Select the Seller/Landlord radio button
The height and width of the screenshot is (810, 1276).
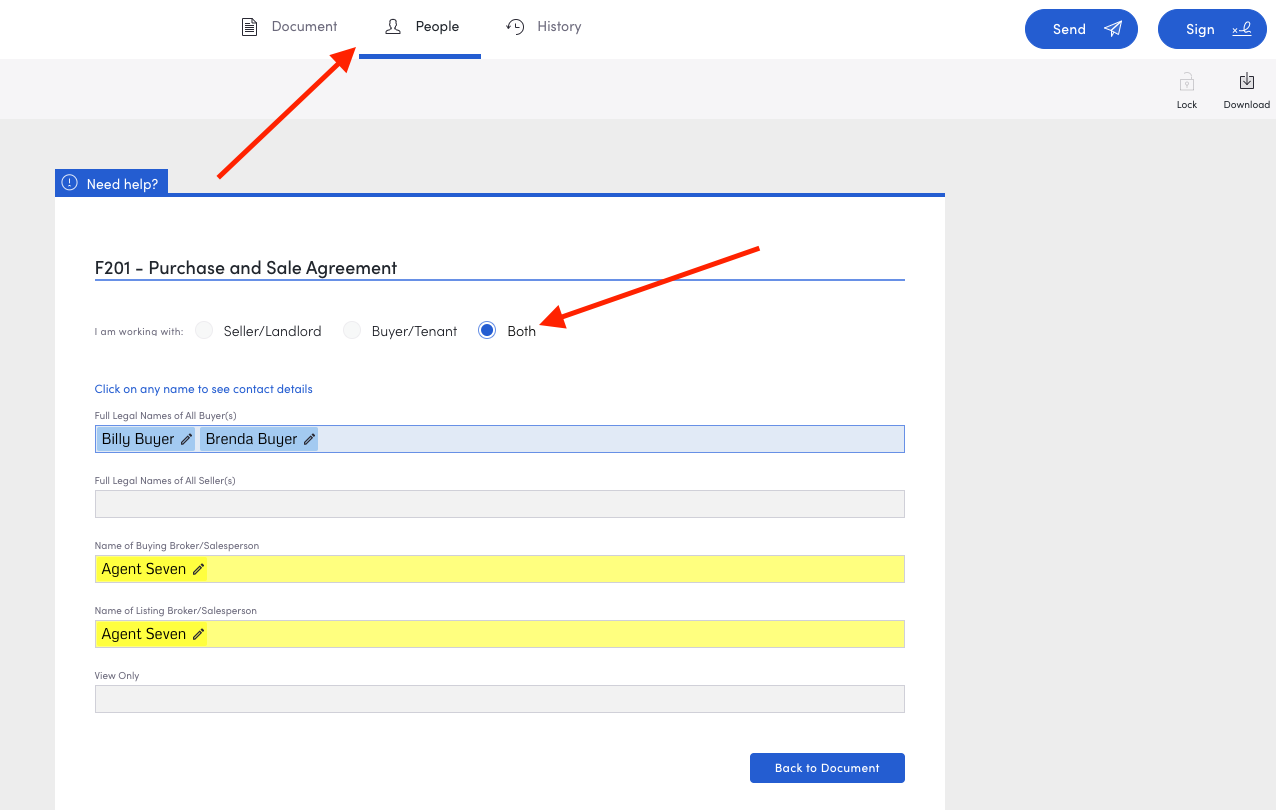[x=204, y=330]
